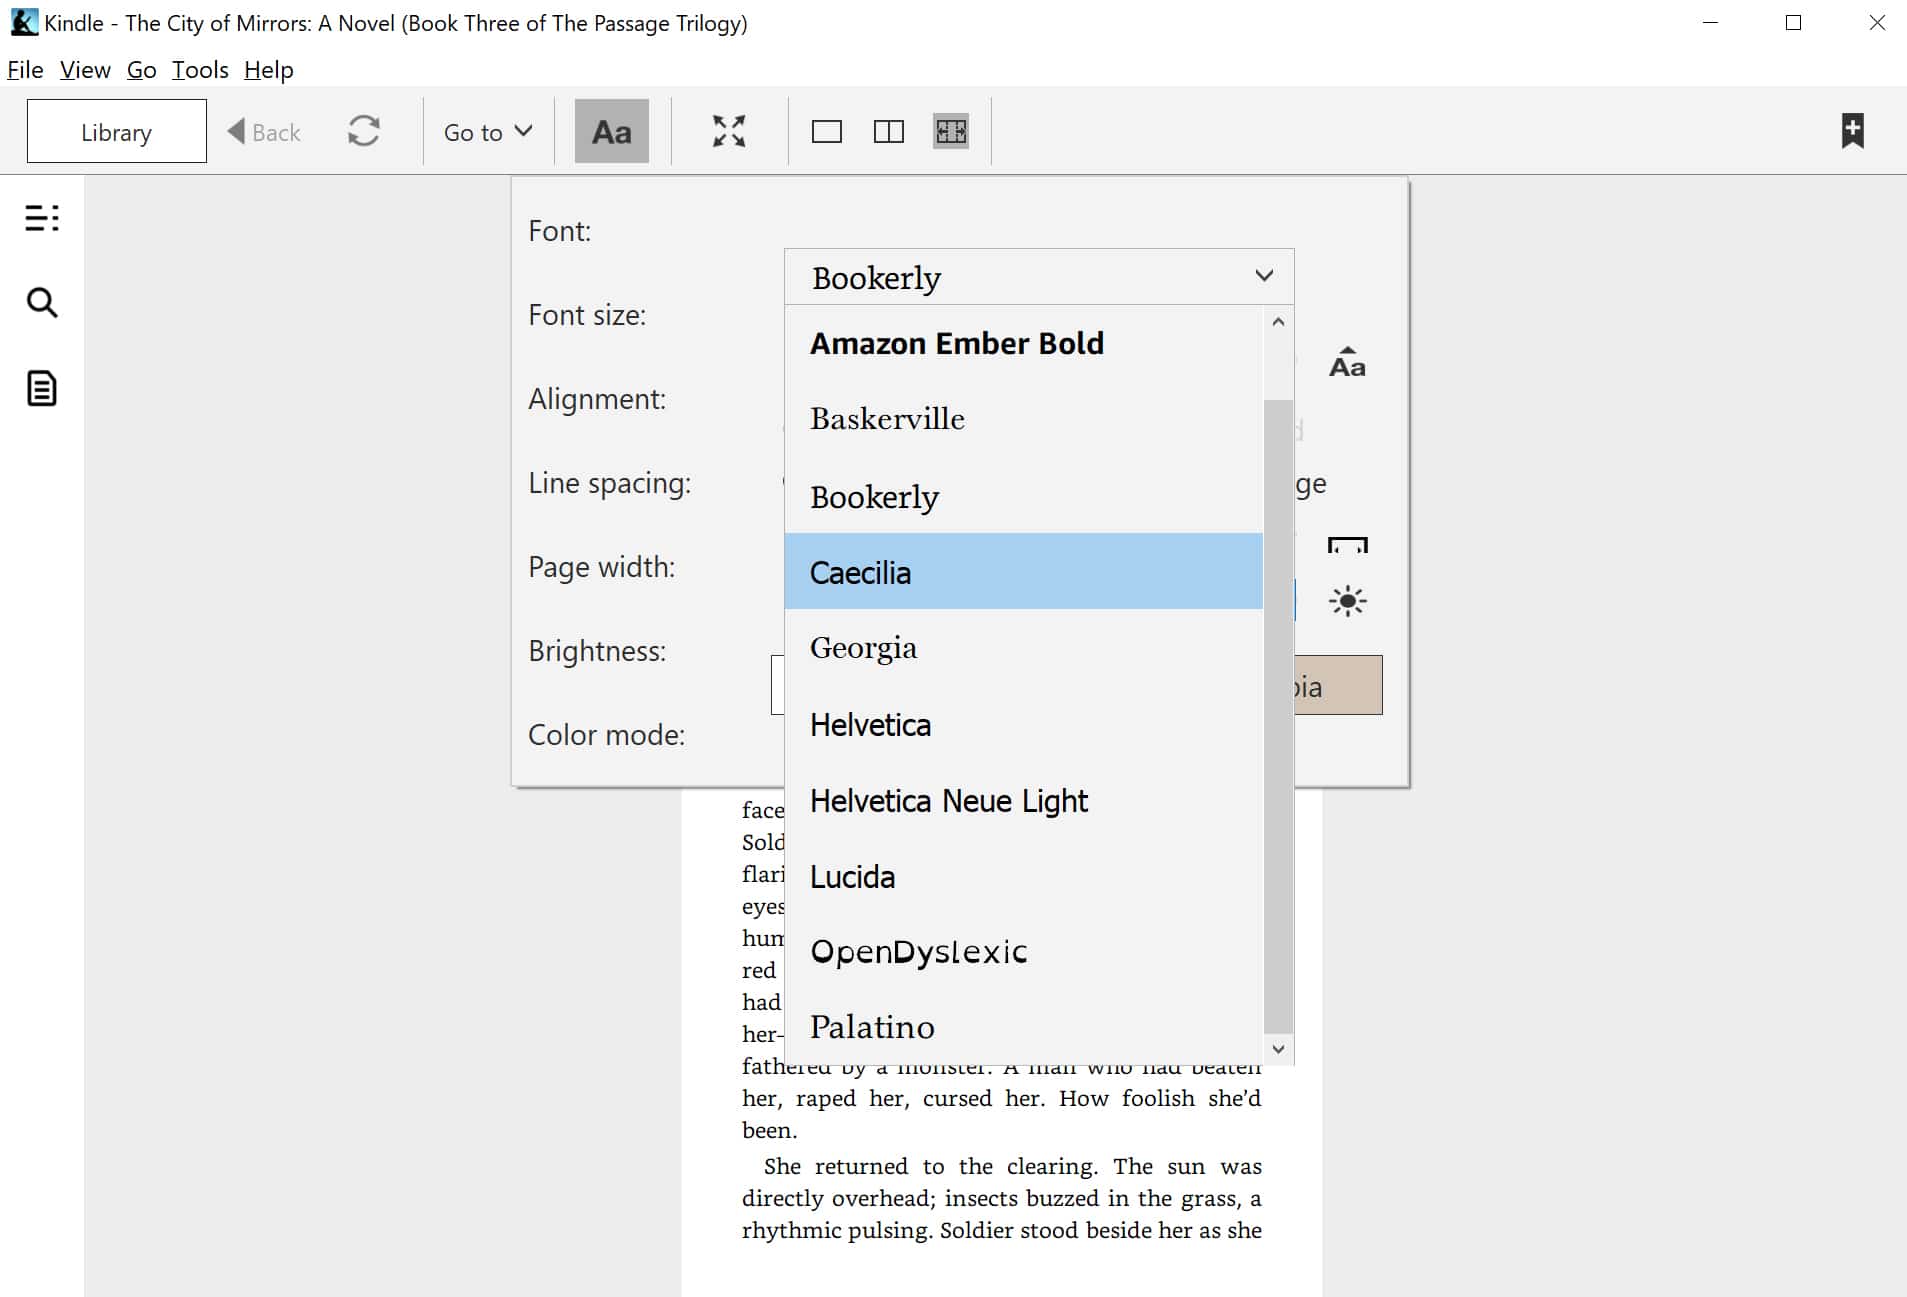1907x1297 pixels.
Task: Enter full screen mode icon
Action: pyautogui.click(x=729, y=131)
